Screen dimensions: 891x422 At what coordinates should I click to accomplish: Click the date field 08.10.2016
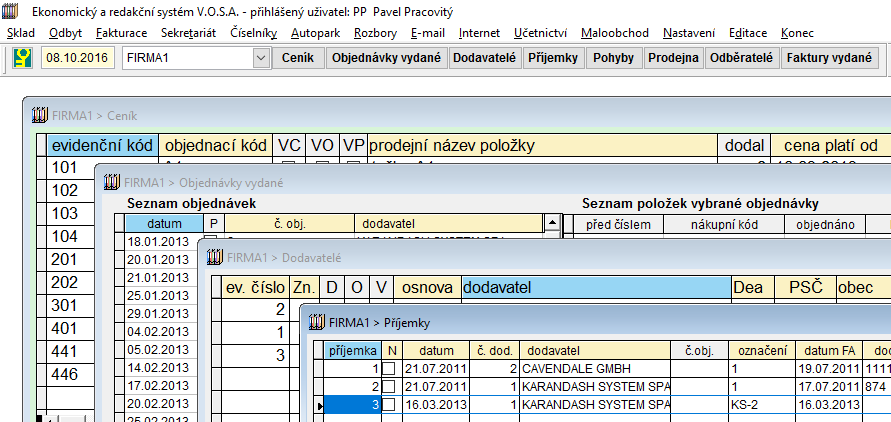78,58
